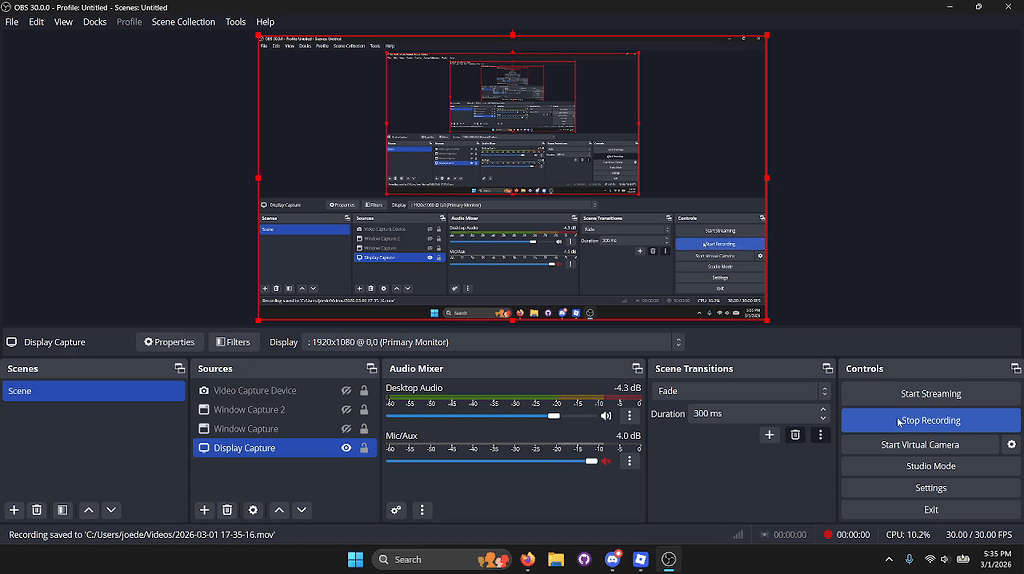Viewport: 1024px width, 574px height.
Task: Open the Help menu
Action: (265, 22)
